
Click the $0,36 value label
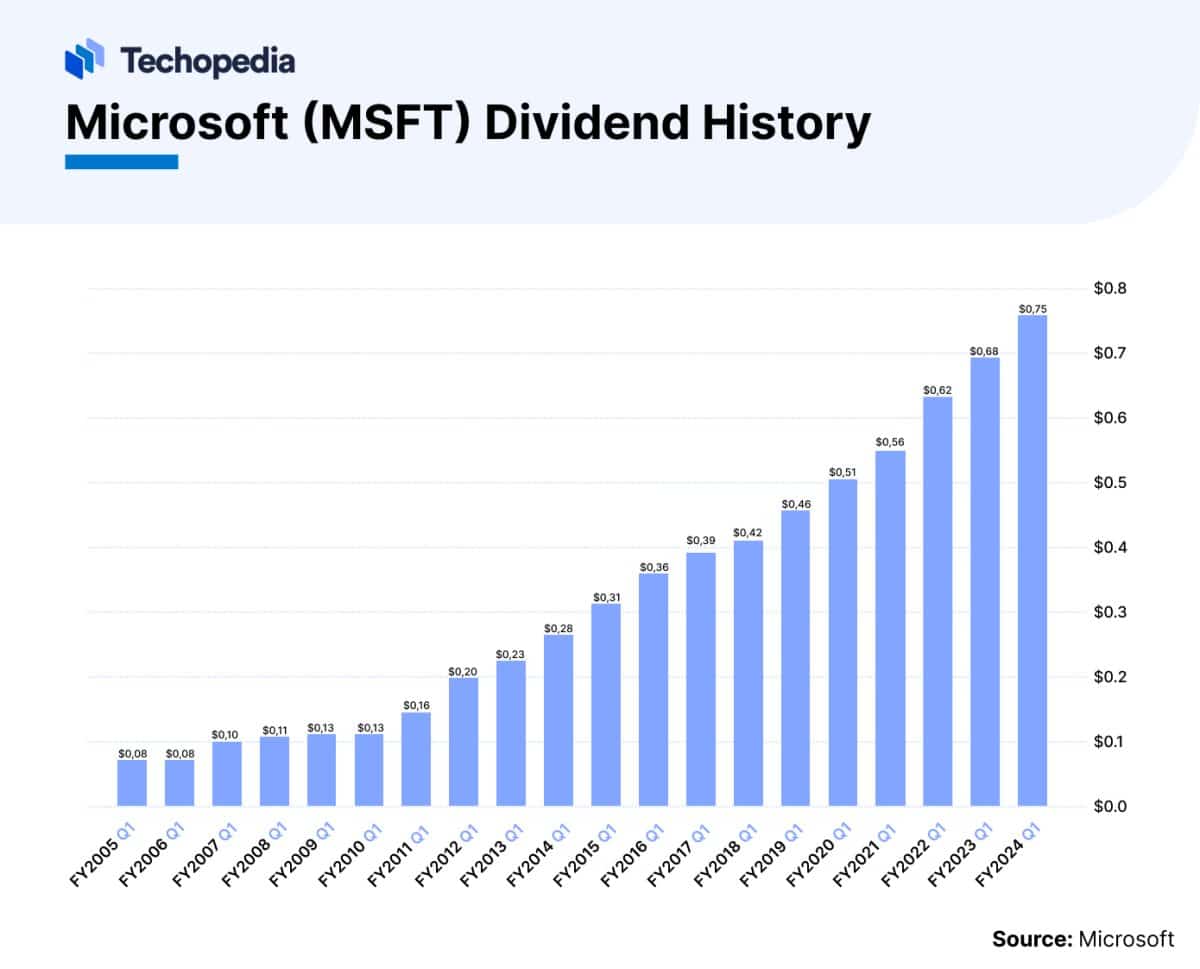(x=653, y=567)
